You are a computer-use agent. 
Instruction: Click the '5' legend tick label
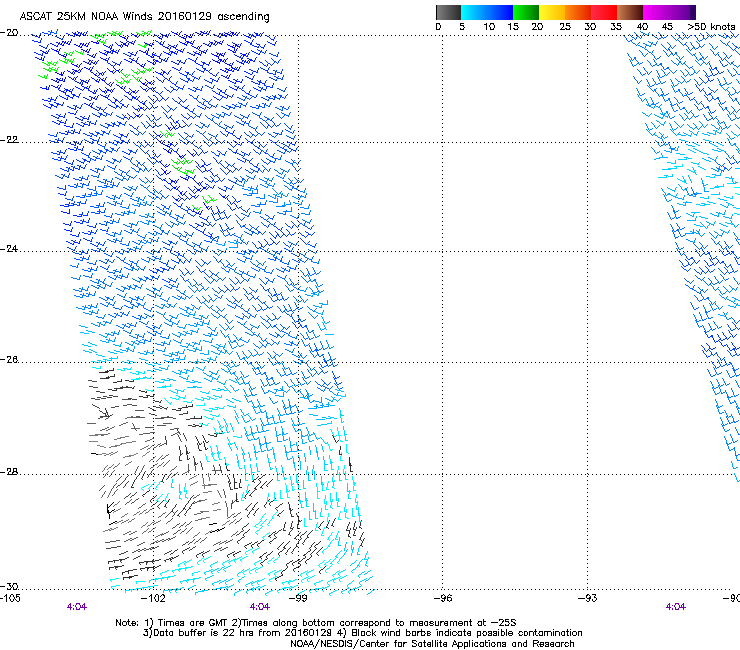pyautogui.click(x=462, y=27)
